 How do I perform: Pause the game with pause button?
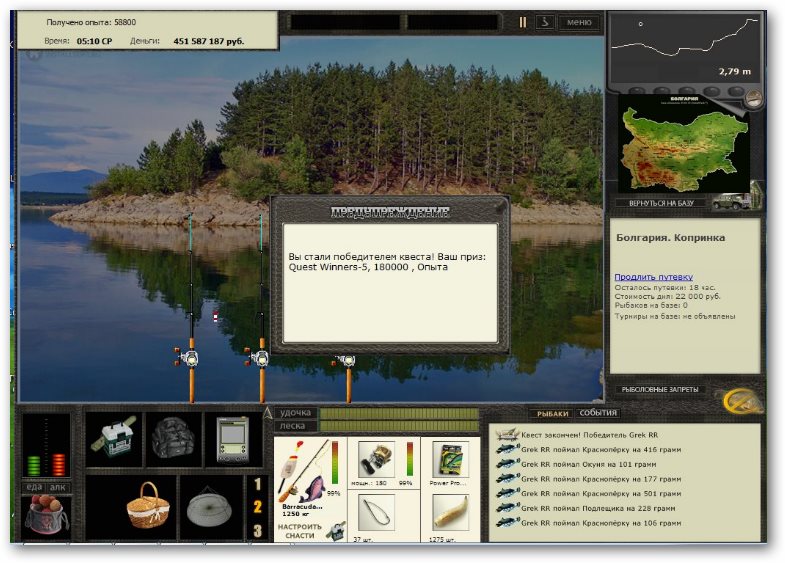(523, 23)
